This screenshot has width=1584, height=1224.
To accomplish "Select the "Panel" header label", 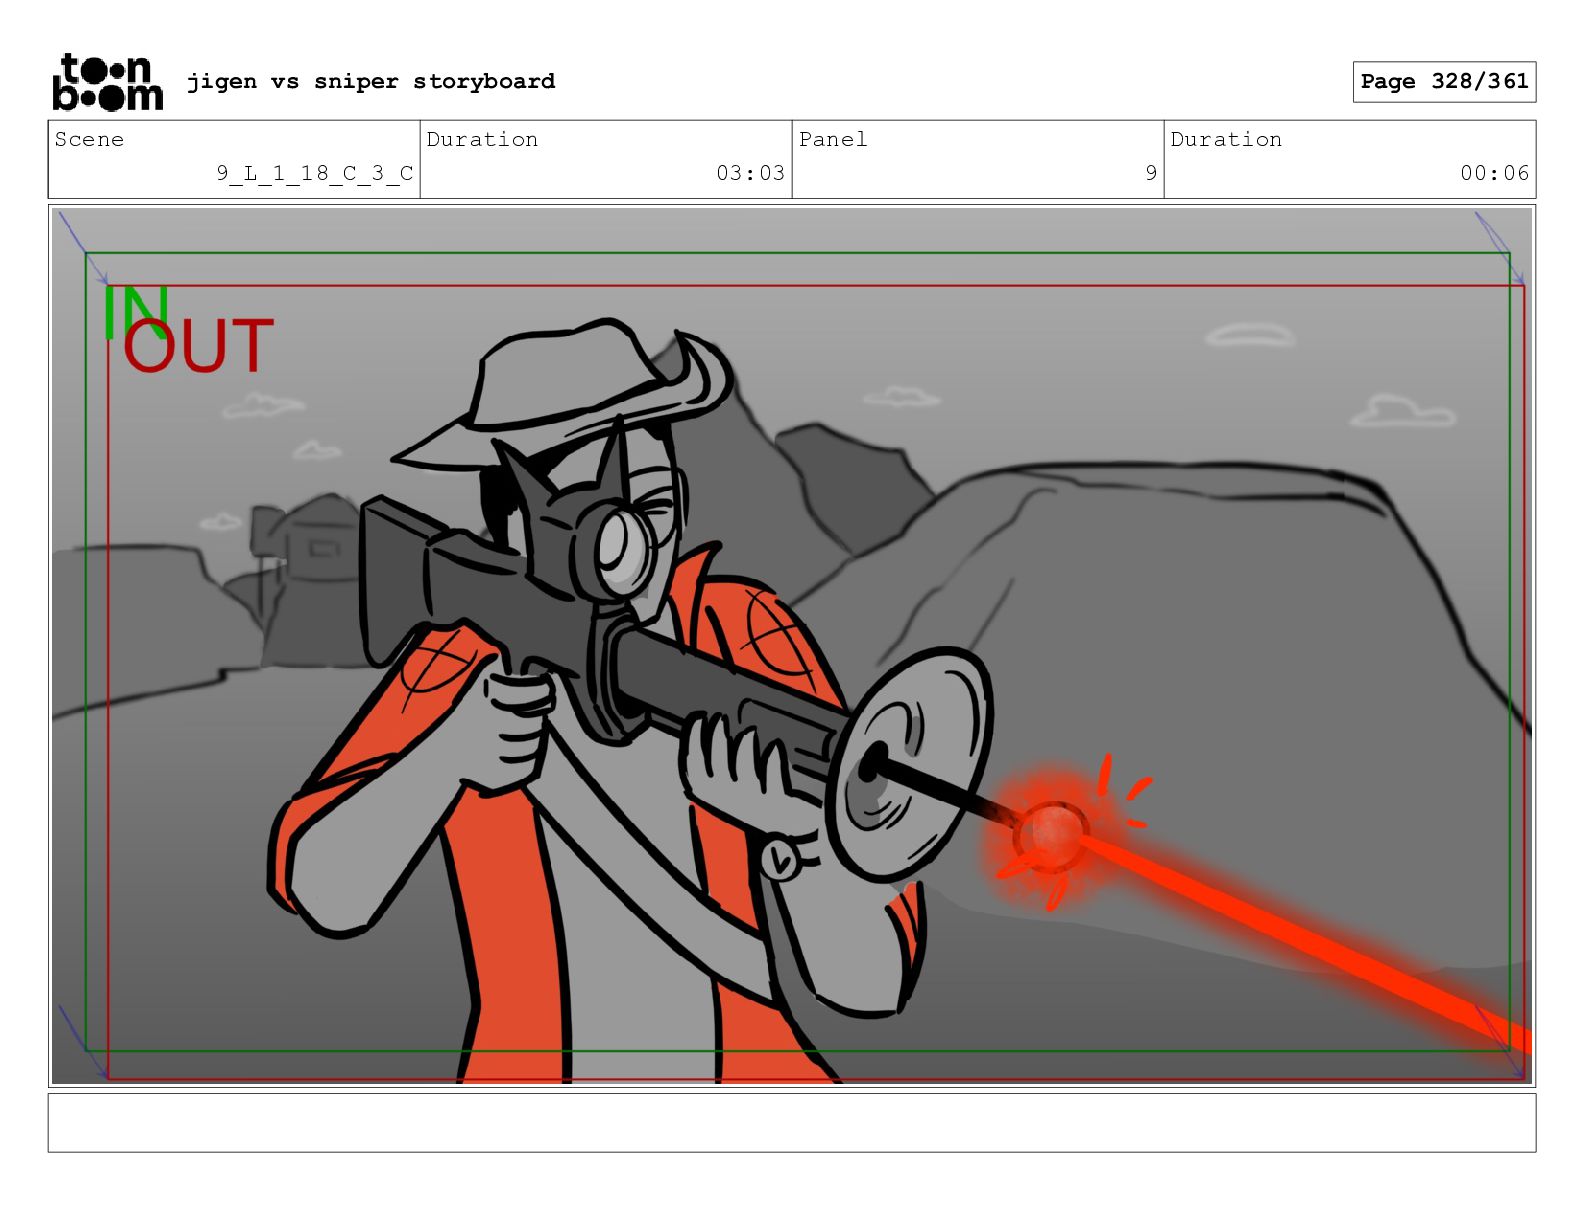I will tap(833, 139).
